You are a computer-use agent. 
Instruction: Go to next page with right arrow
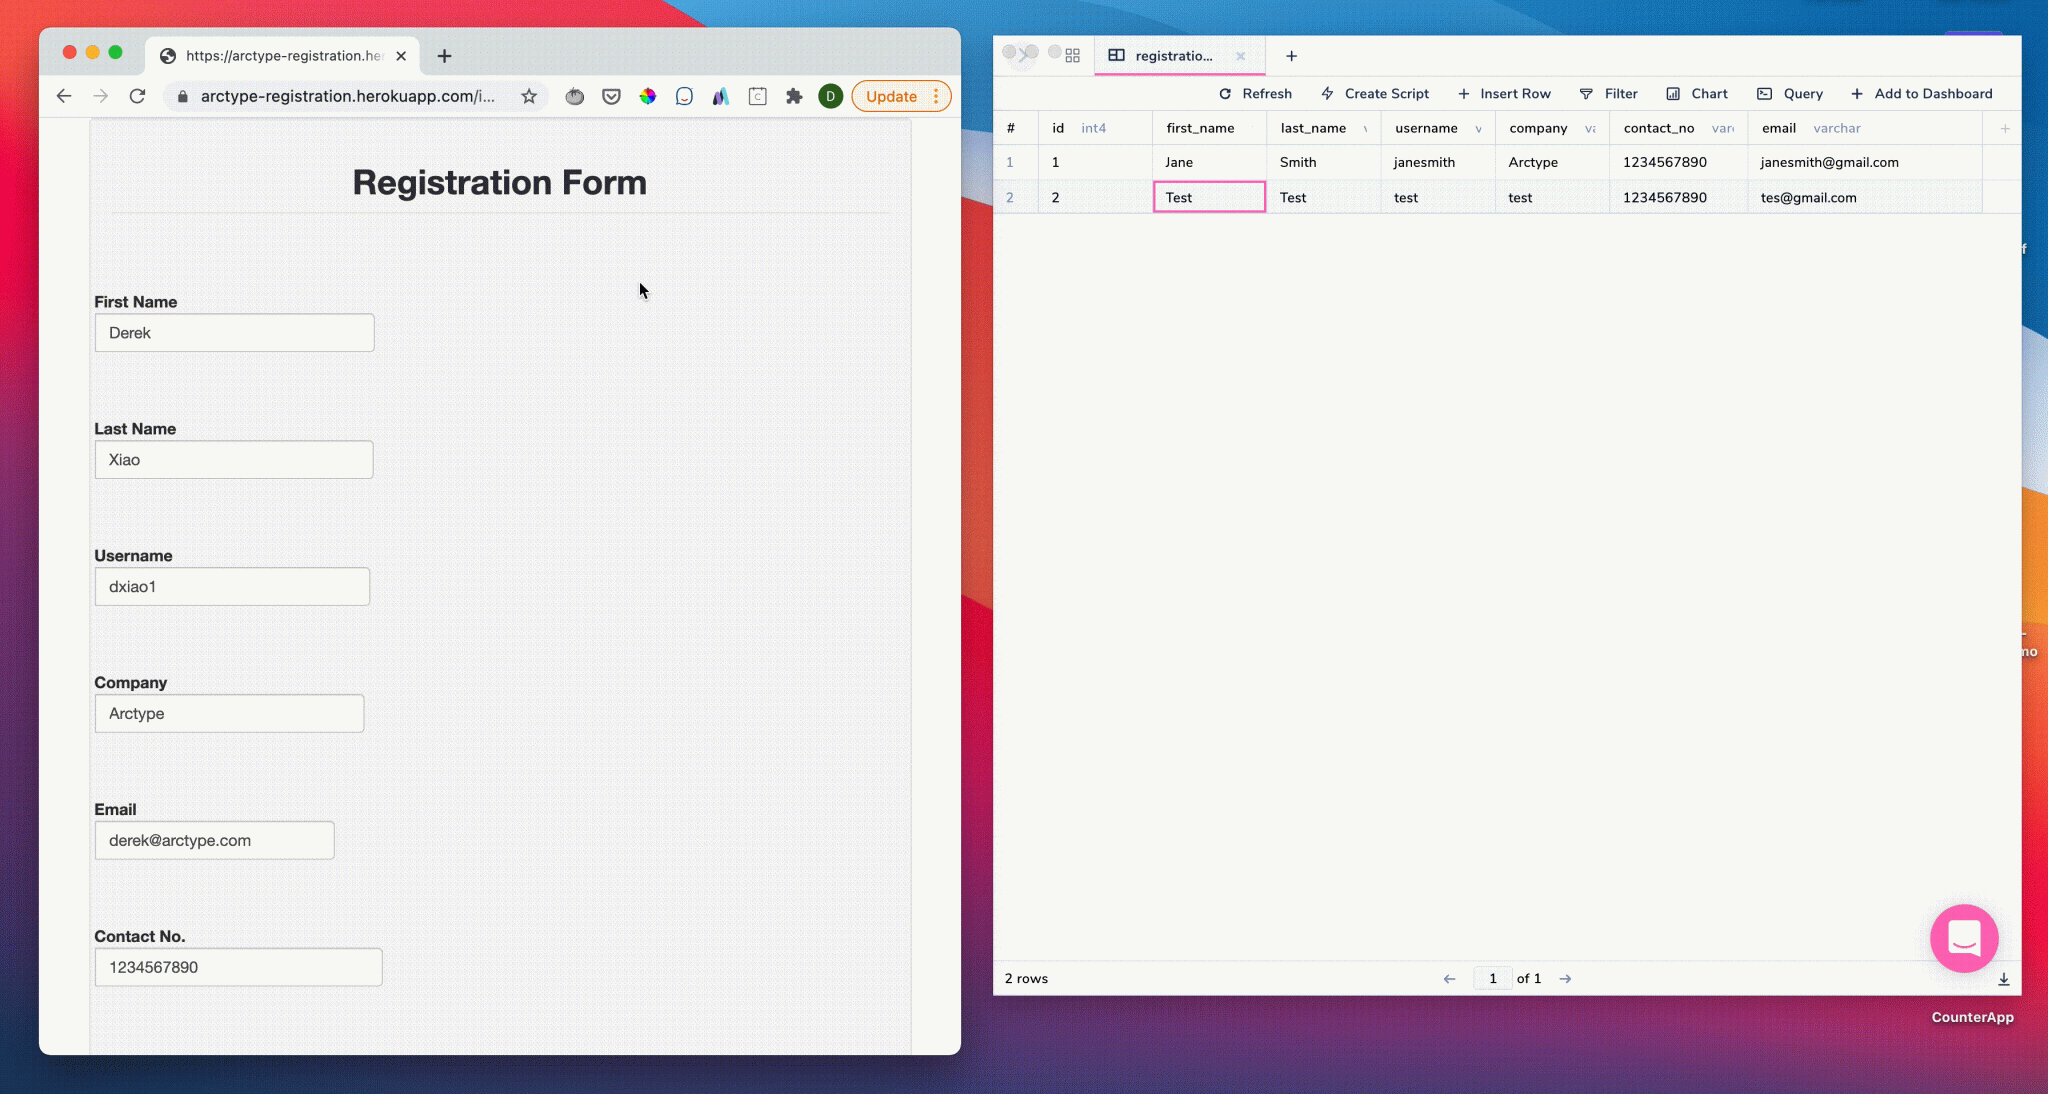pyautogui.click(x=1565, y=979)
